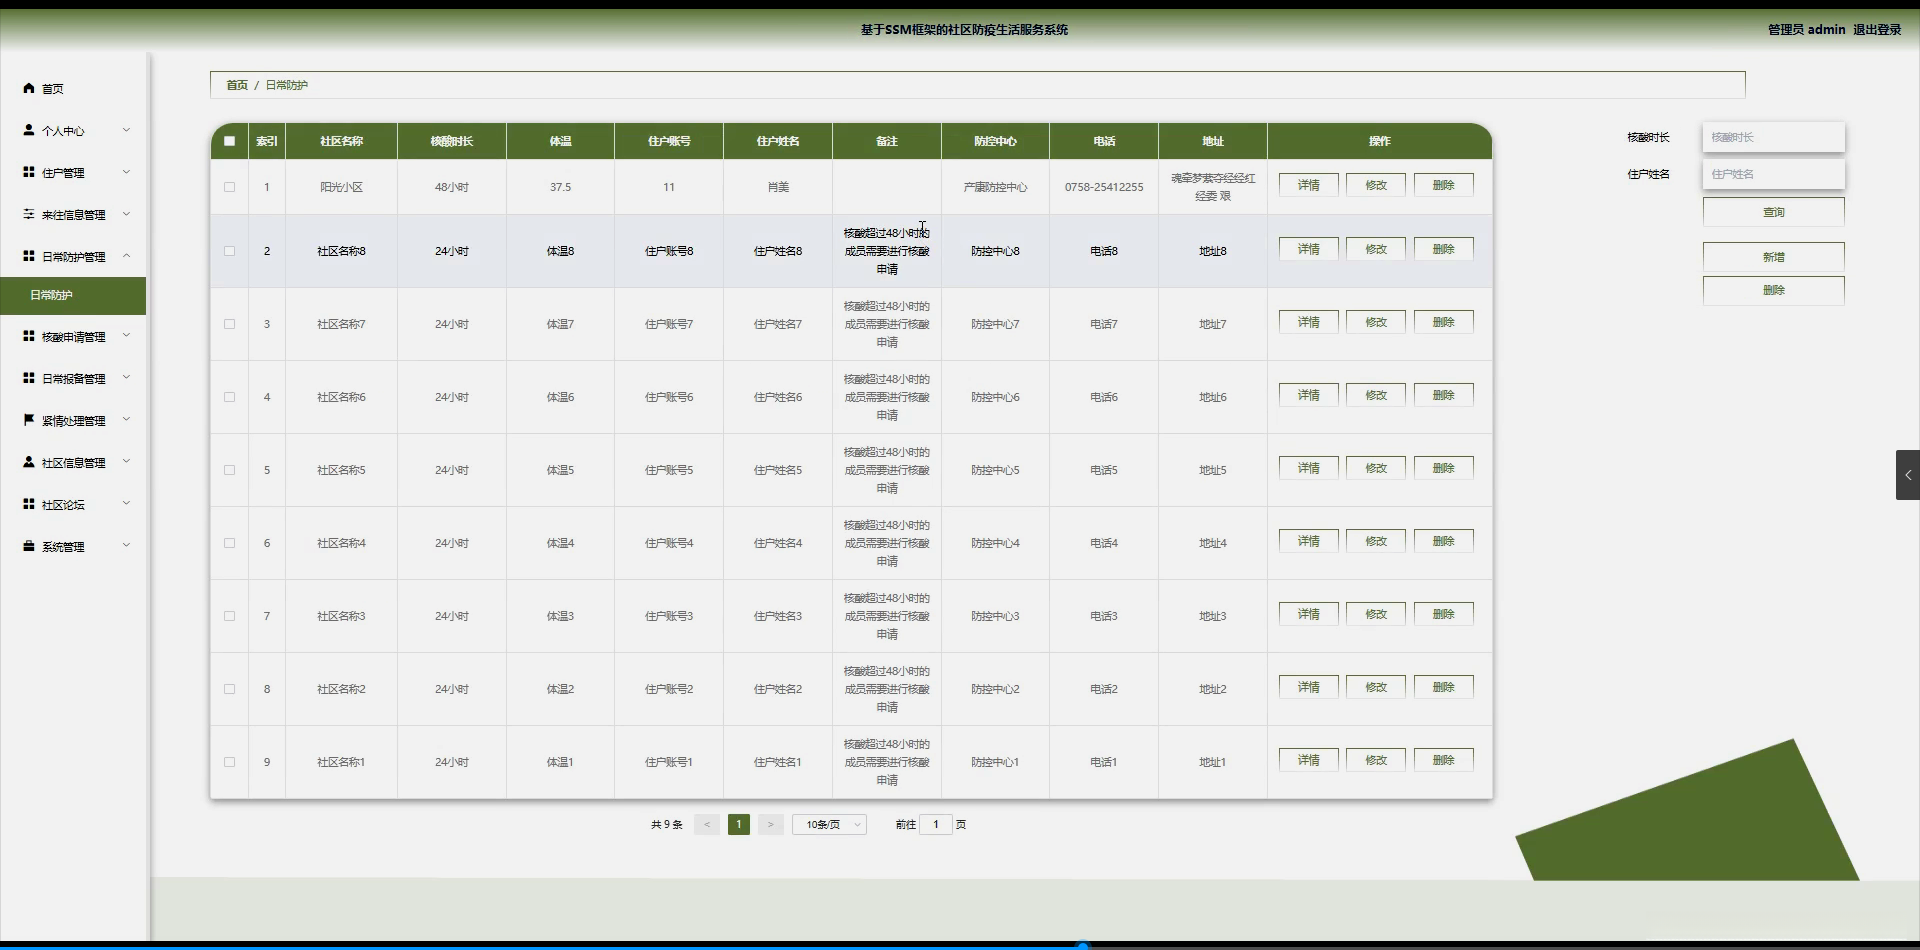
Task: Open 详情 for the 阳光小区 row
Action: 1309,185
